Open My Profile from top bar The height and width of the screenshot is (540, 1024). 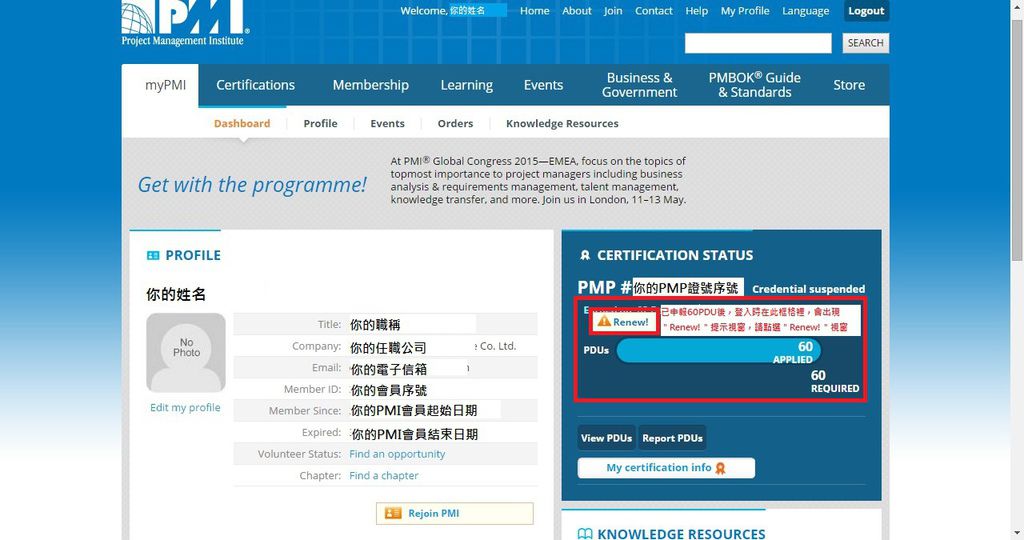tap(744, 11)
